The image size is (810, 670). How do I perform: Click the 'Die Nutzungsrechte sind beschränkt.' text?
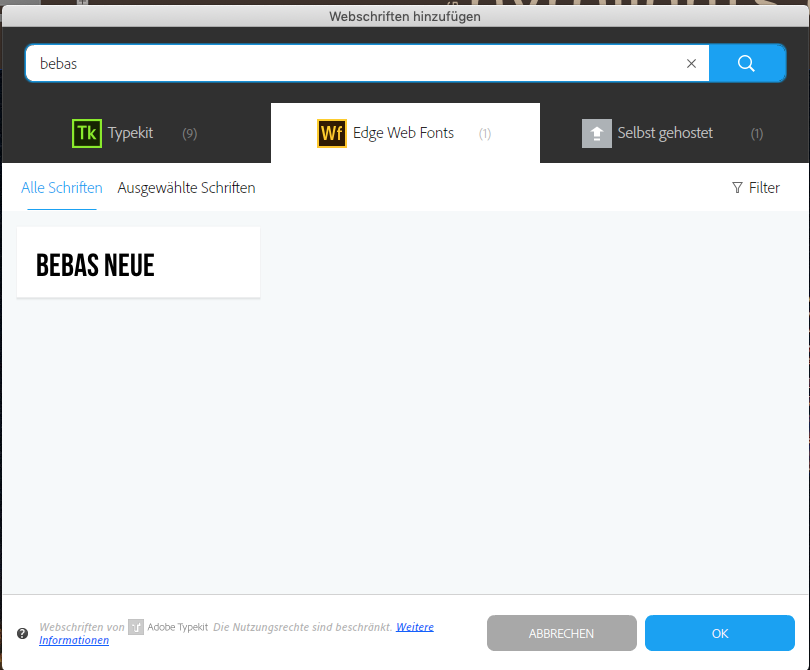(x=303, y=627)
